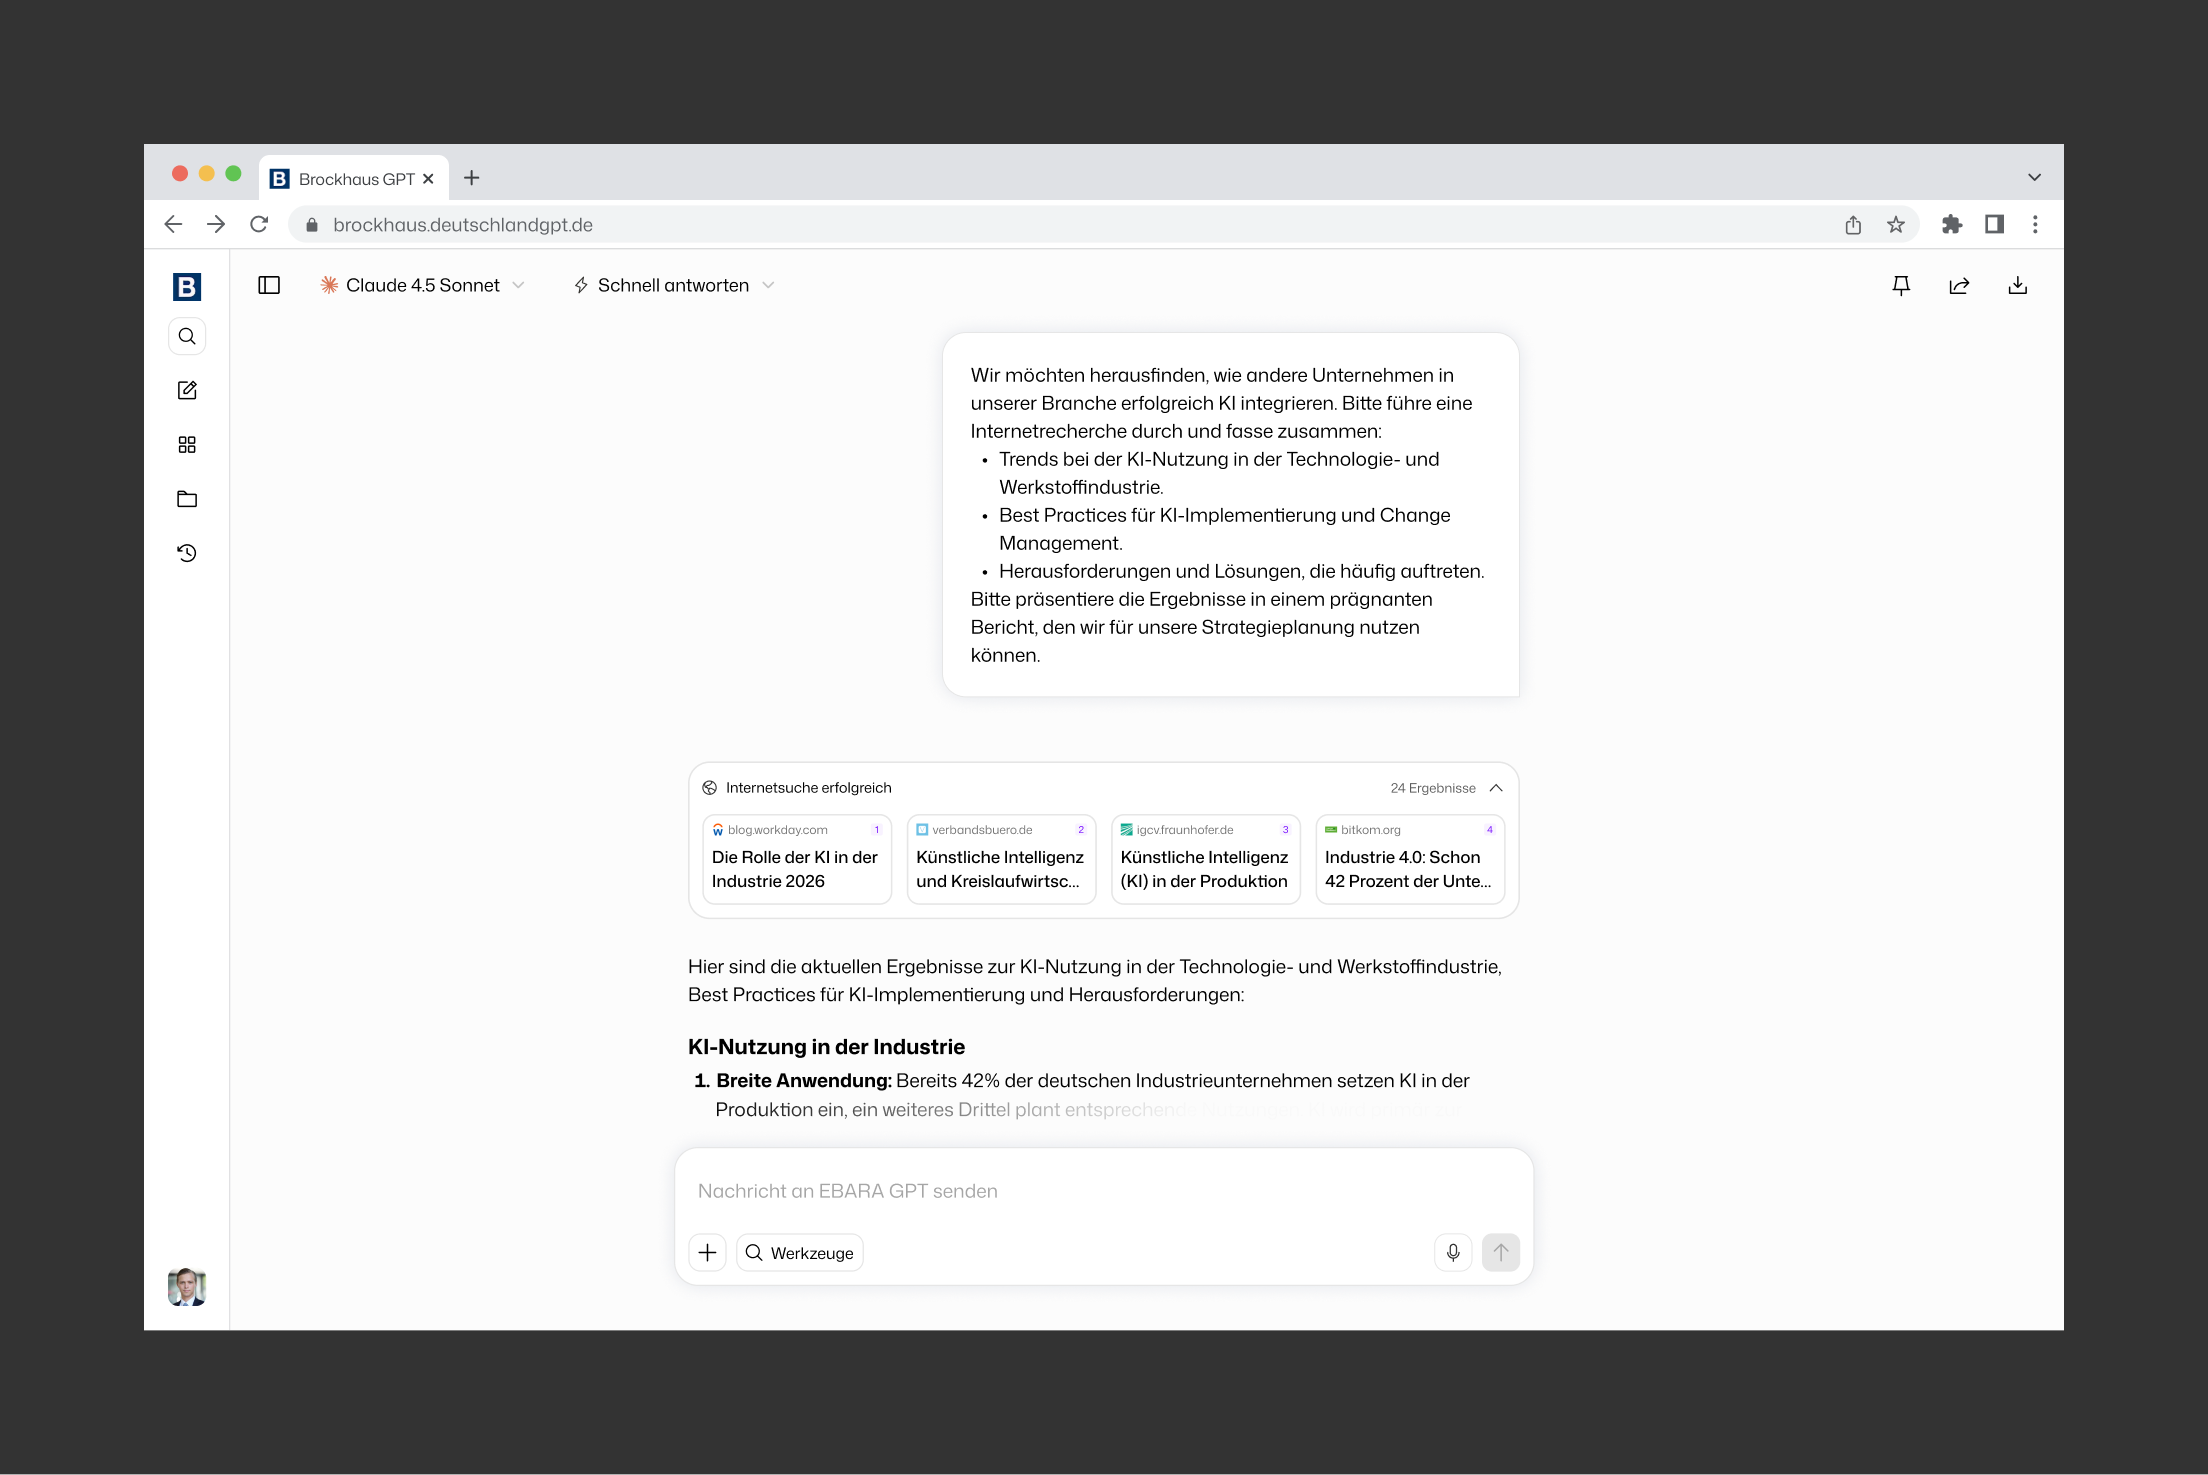Open the blog.workday.com search result card

pos(796,858)
